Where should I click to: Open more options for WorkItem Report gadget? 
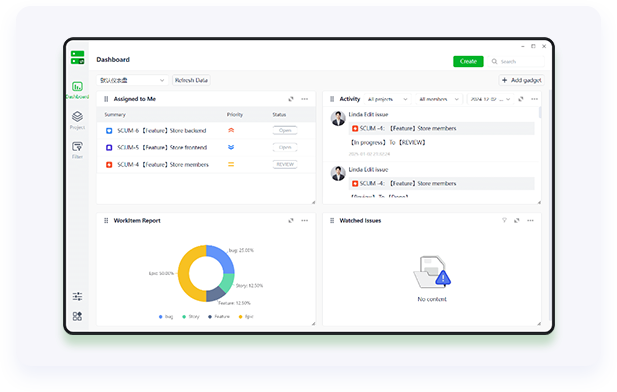[305, 220]
